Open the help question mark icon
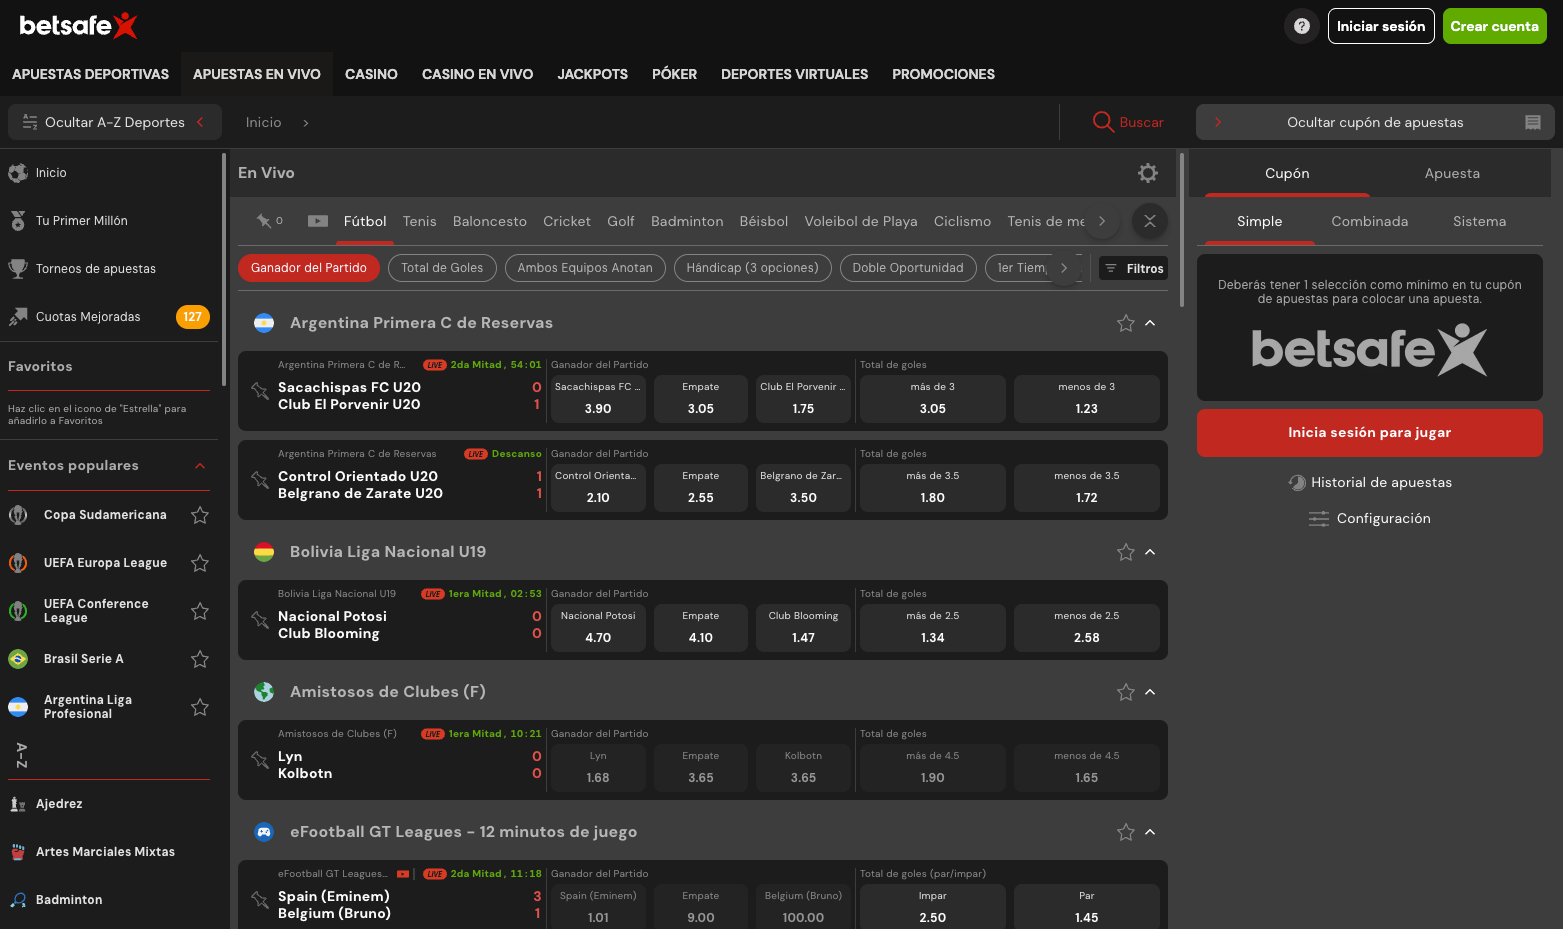This screenshot has height=929, width=1563. point(1301,26)
